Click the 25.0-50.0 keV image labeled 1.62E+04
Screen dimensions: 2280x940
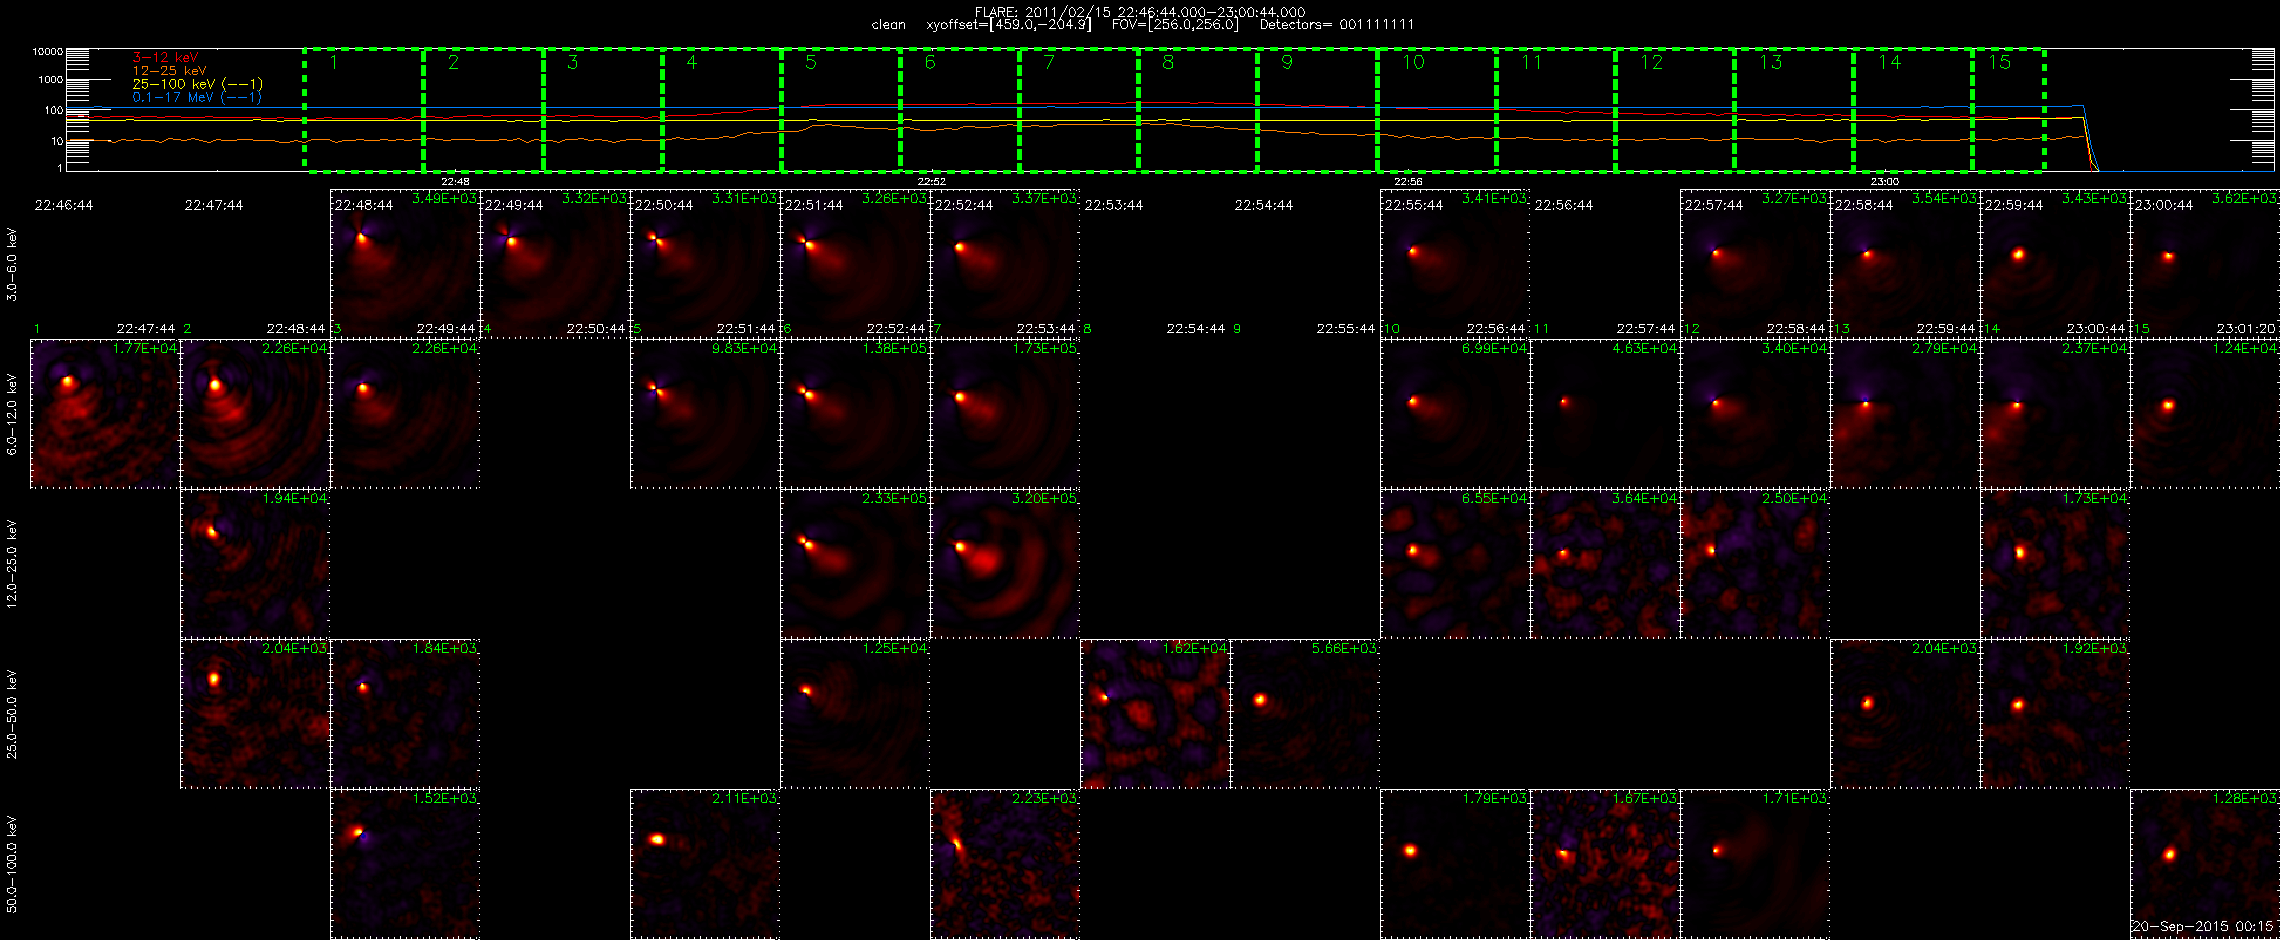1155,714
